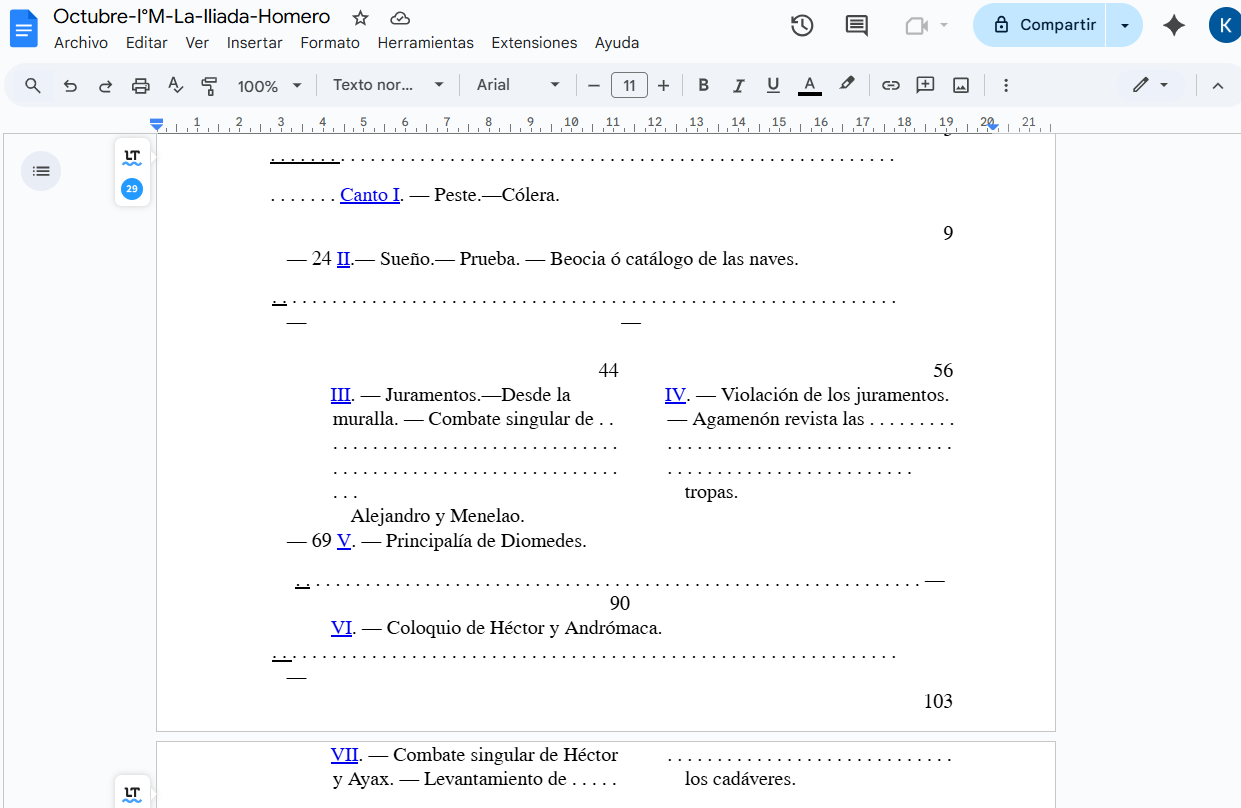Viewport: 1241px width, 808px height.
Task: Open the 100% zoom dropdown
Action: coord(269,85)
